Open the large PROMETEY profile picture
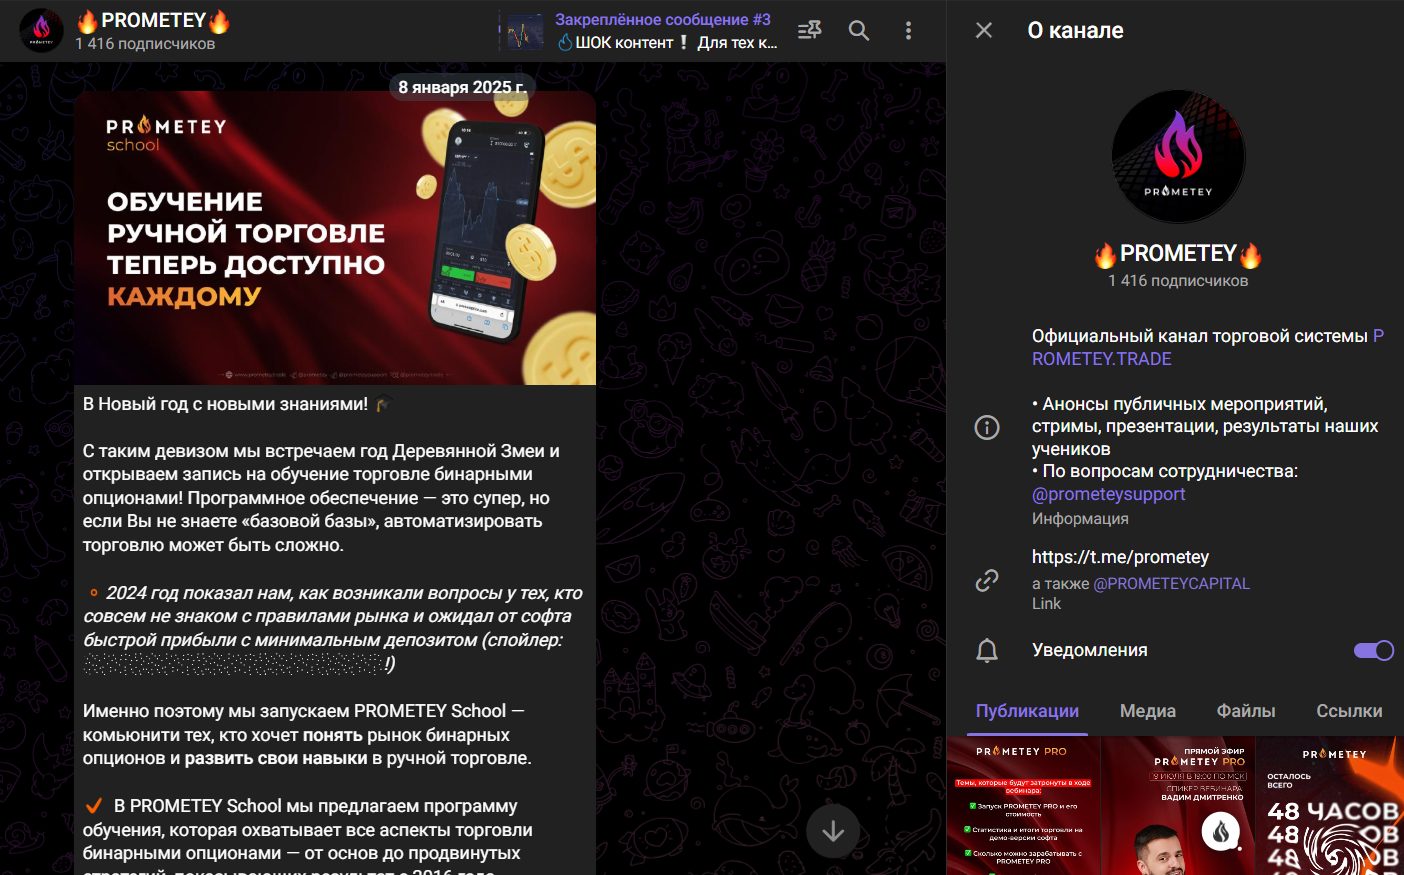The width and height of the screenshot is (1404, 875). pos(1178,157)
